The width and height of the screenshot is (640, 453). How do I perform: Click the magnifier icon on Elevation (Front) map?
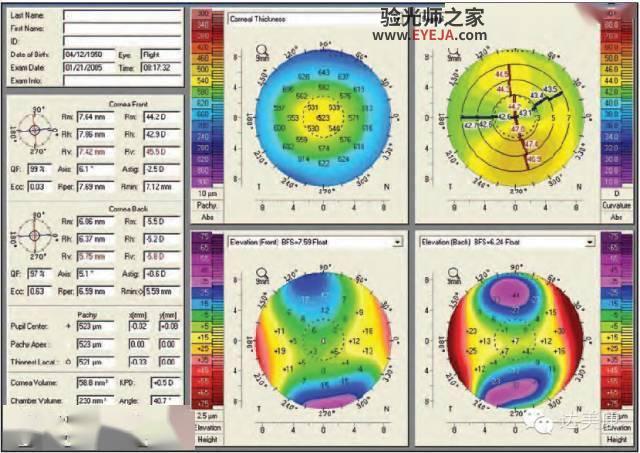click(x=262, y=273)
